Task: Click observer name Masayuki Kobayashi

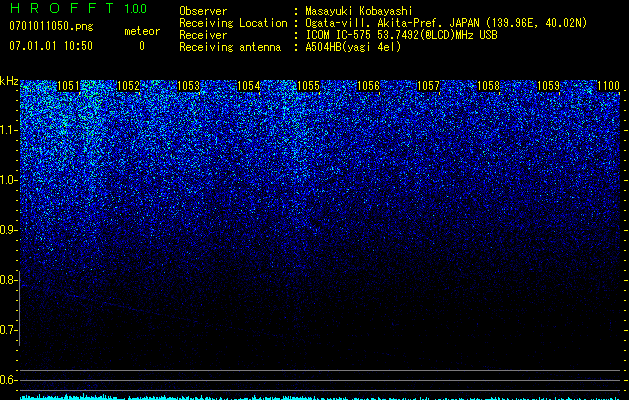Action: (359, 11)
